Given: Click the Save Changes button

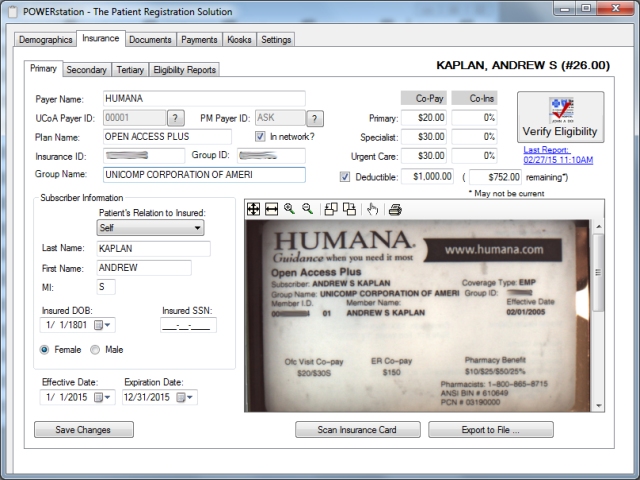Looking at the screenshot, I should coord(84,430).
